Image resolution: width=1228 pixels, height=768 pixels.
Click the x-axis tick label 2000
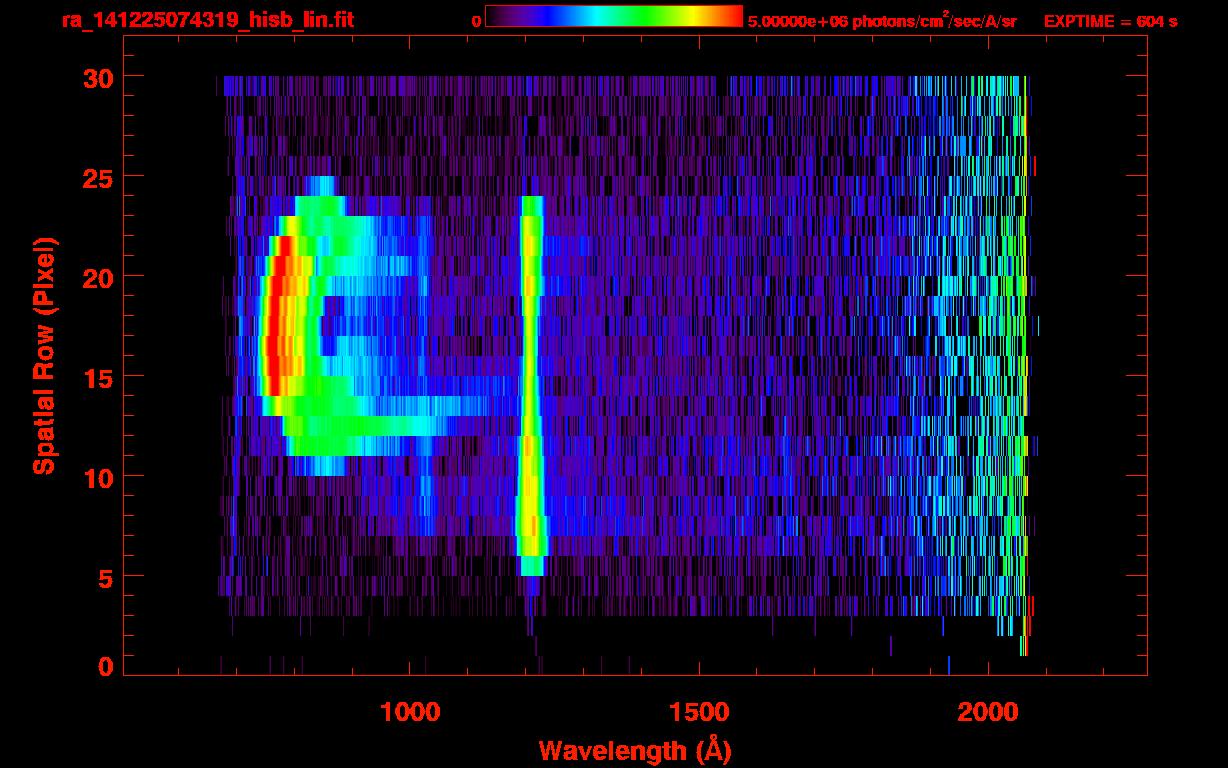pos(987,712)
